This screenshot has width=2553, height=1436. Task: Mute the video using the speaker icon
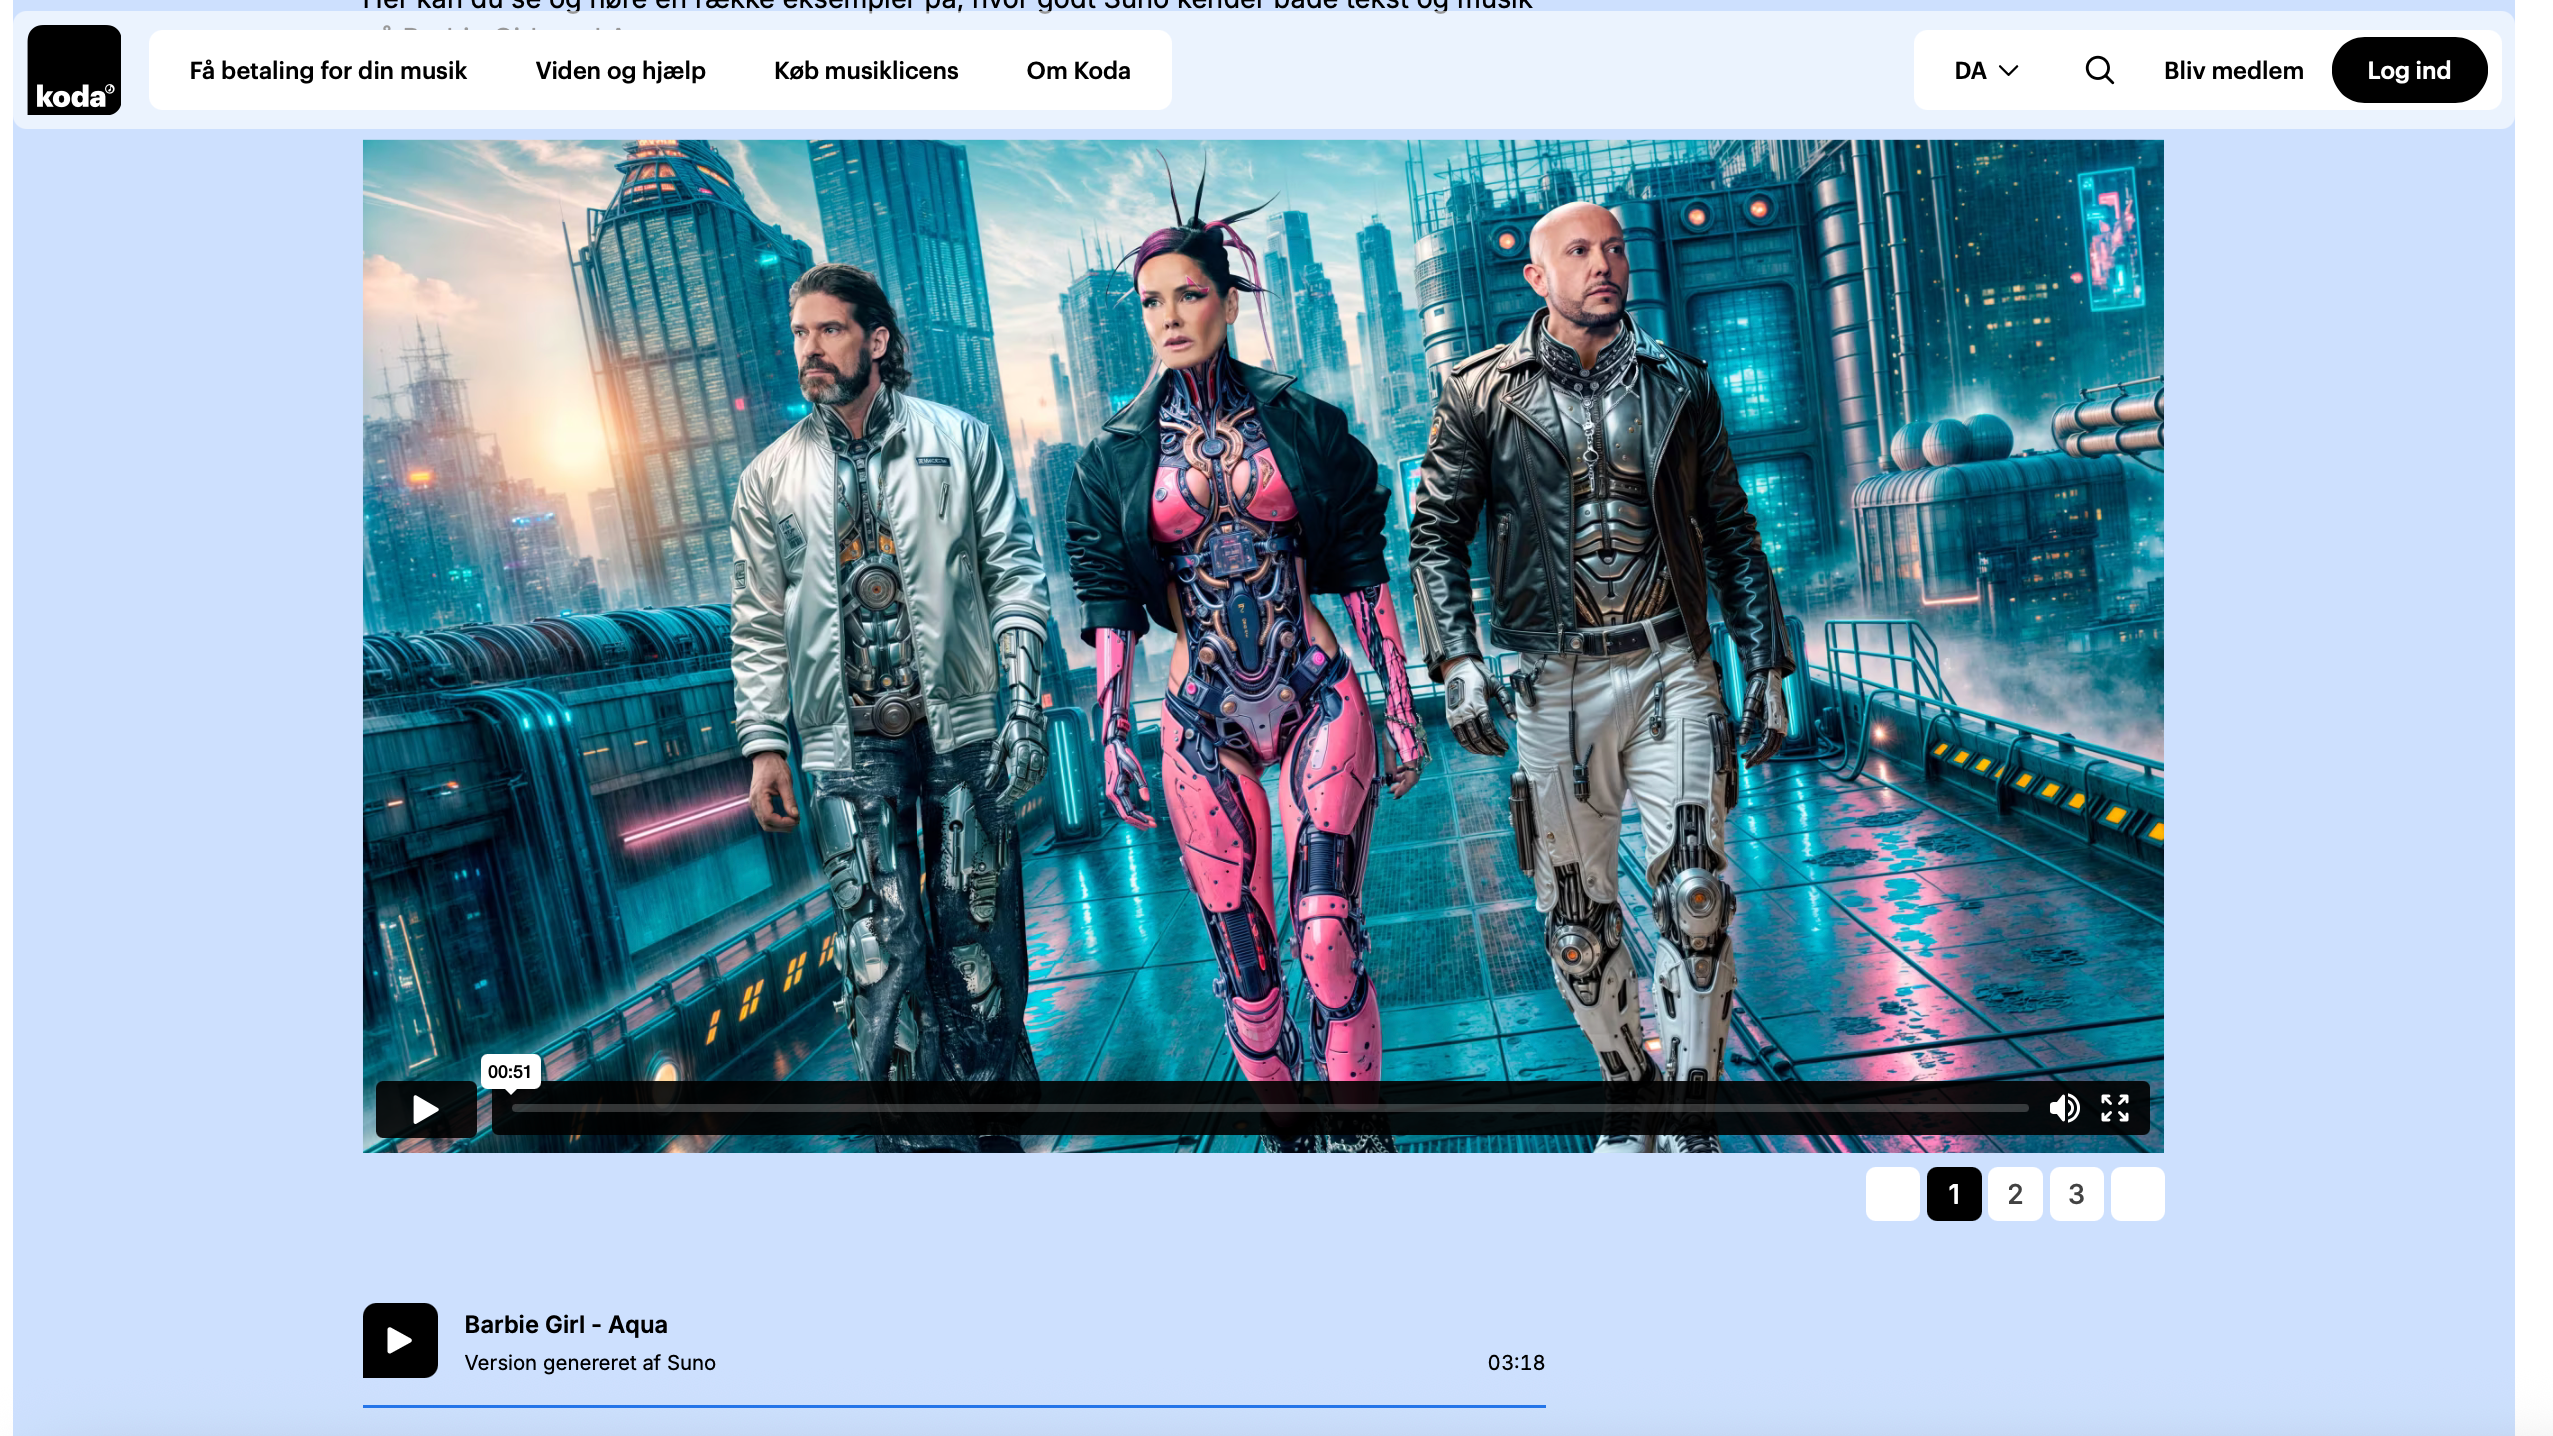[2064, 1108]
